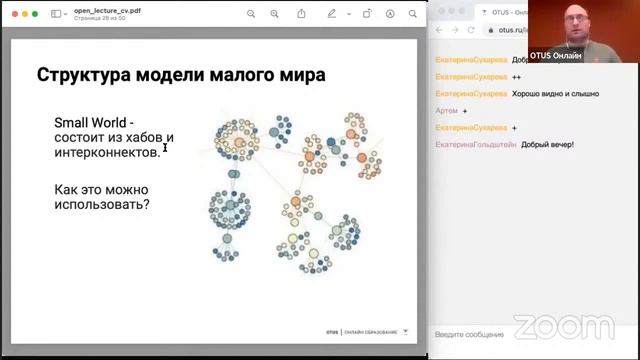Open search in the Preview toolbar
The height and width of the screenshot is (360, 640).
[x=413, y=14]
